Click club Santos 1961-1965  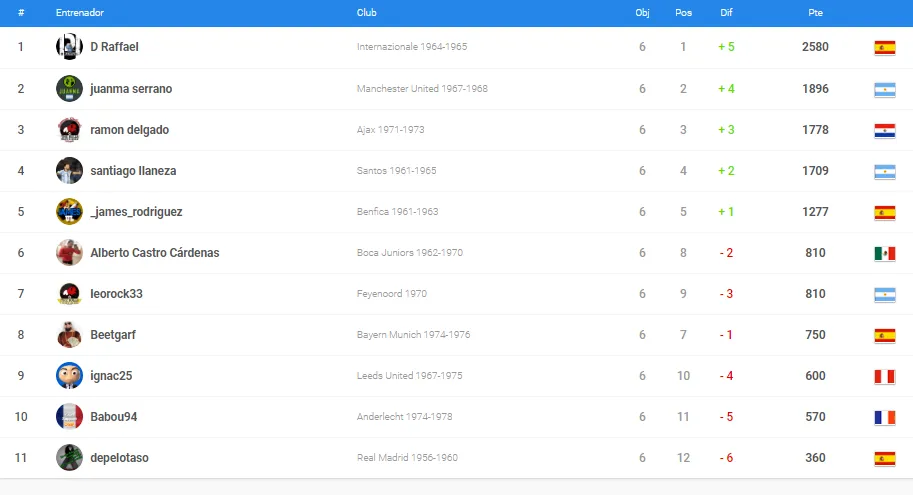397,171
